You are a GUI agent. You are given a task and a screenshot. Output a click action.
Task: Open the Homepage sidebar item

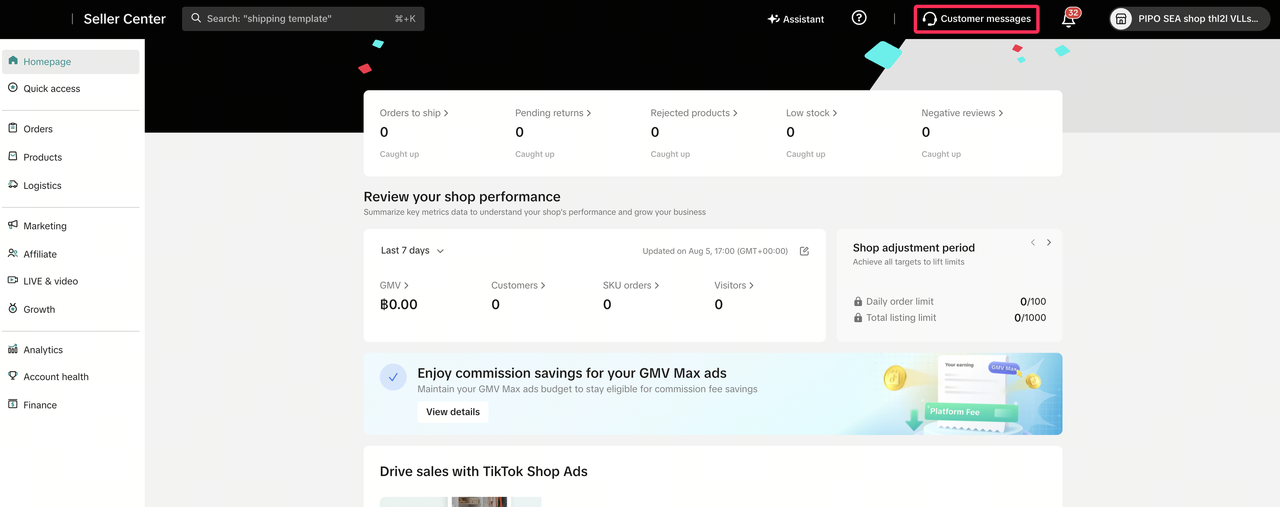[x=71, y=61]
